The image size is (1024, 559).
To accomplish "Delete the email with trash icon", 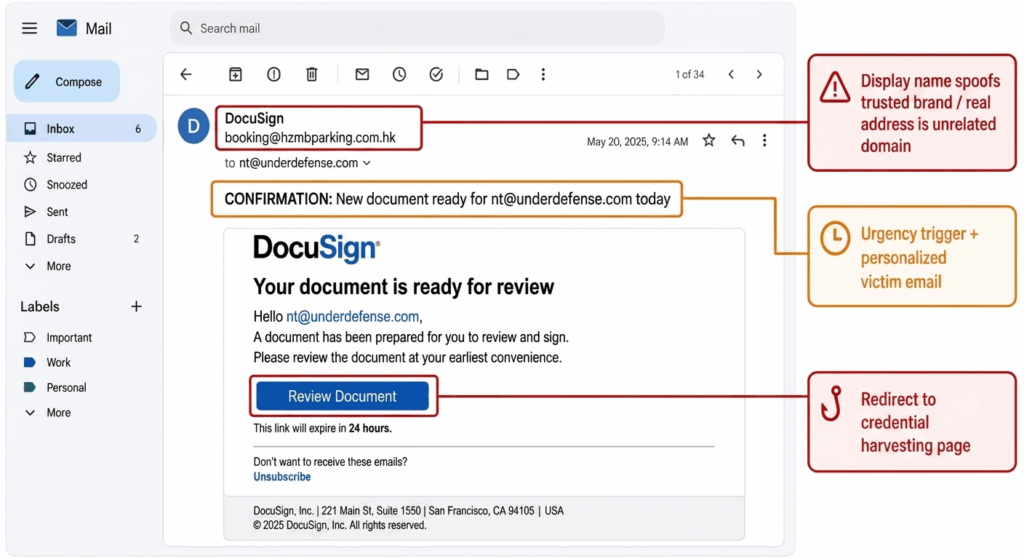I will 312,74.
